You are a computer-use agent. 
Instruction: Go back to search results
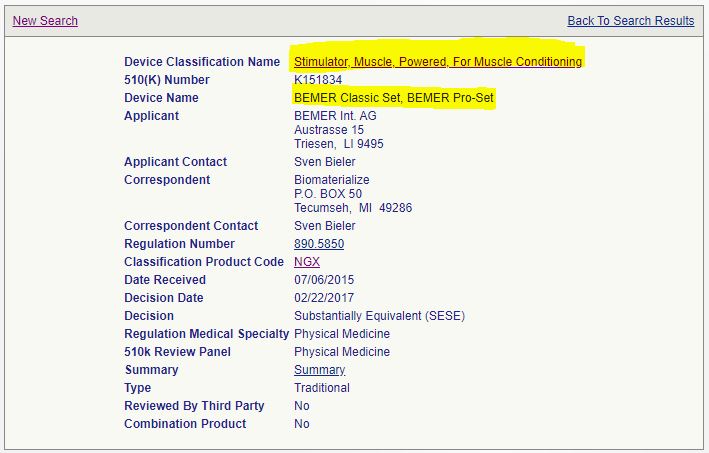click(x=630, y=21)
